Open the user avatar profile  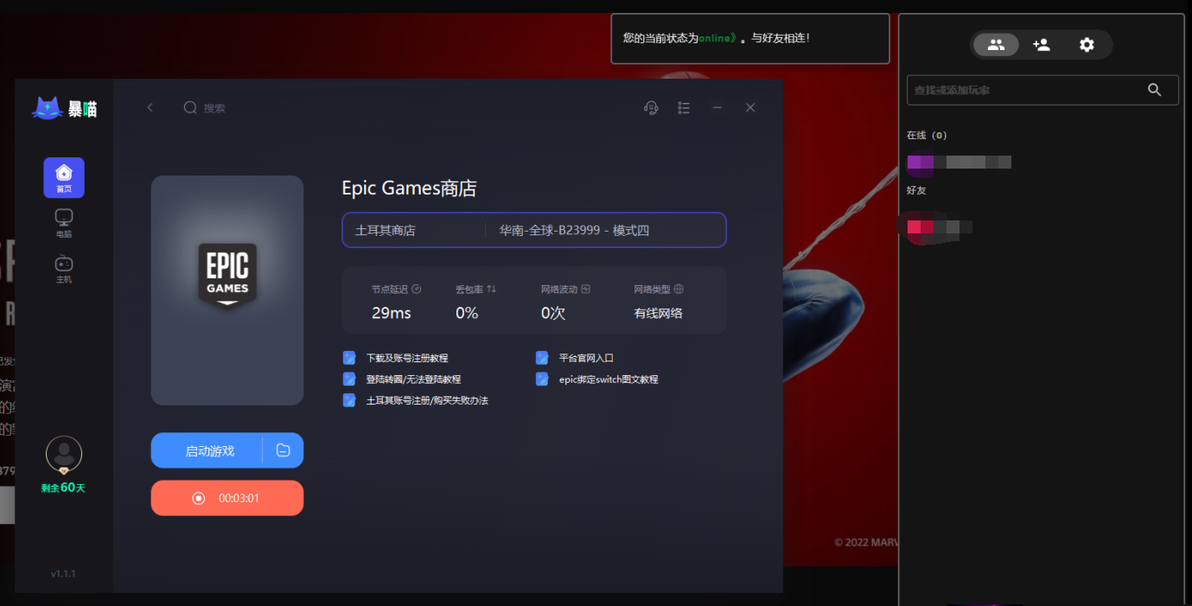64,455
